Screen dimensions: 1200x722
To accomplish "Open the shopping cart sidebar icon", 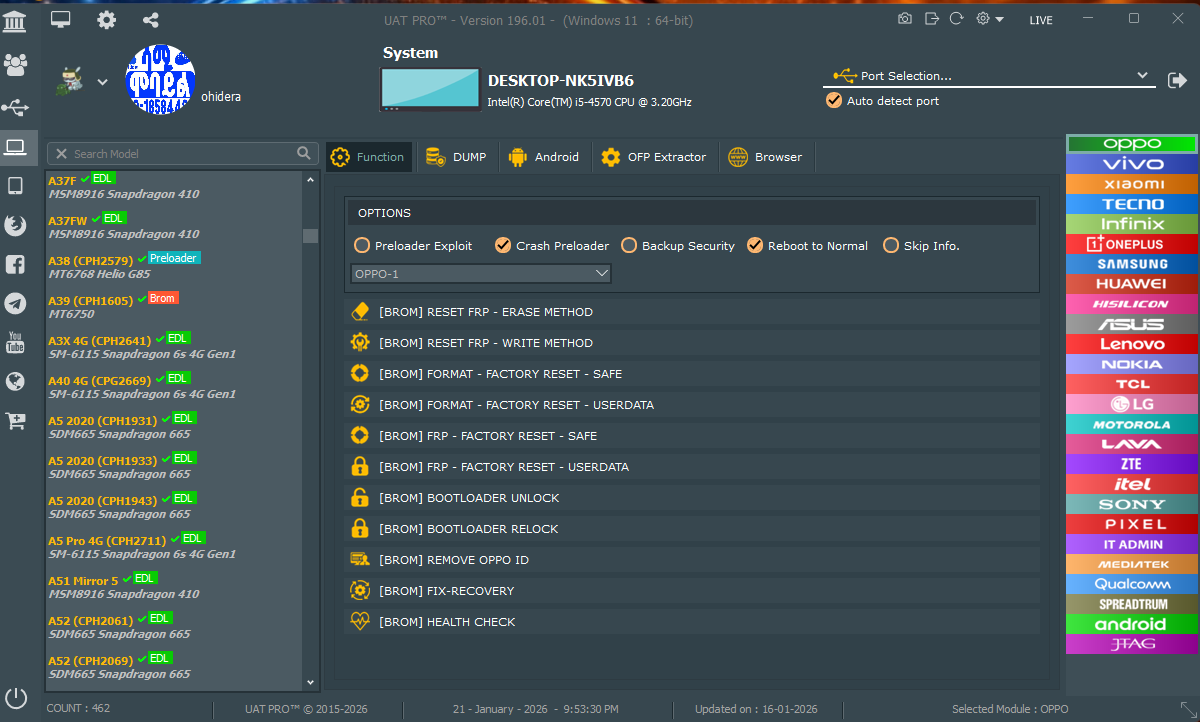I will click(x=15, y=421).
